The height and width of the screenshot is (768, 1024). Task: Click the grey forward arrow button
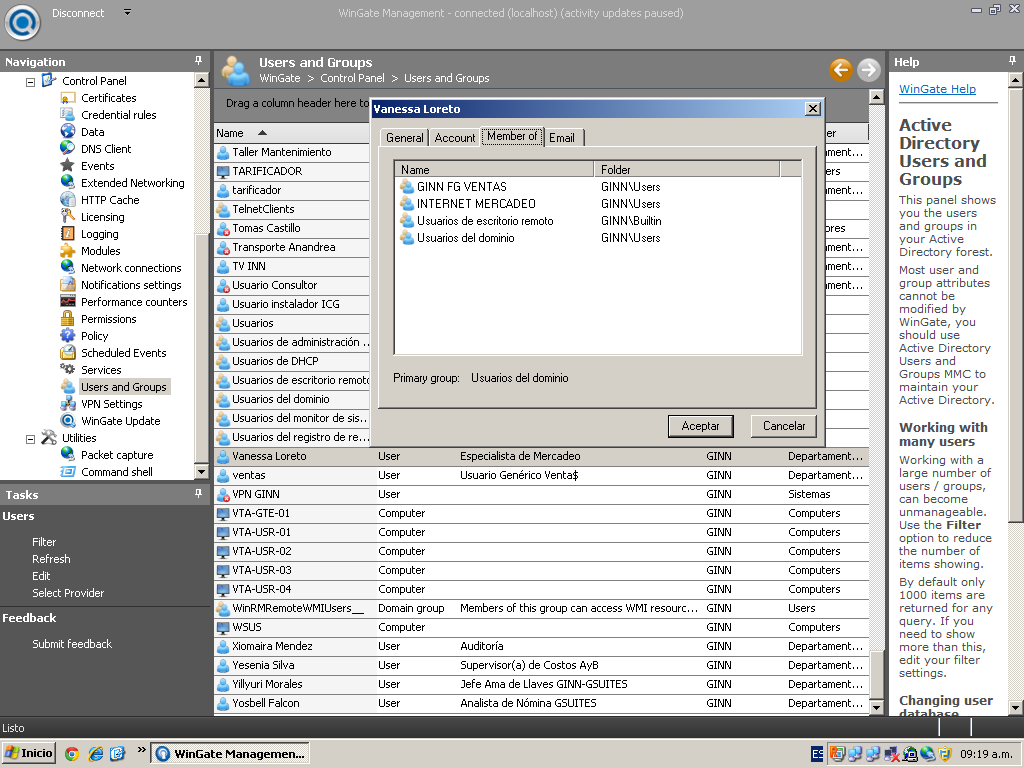[x=869, y=69]
